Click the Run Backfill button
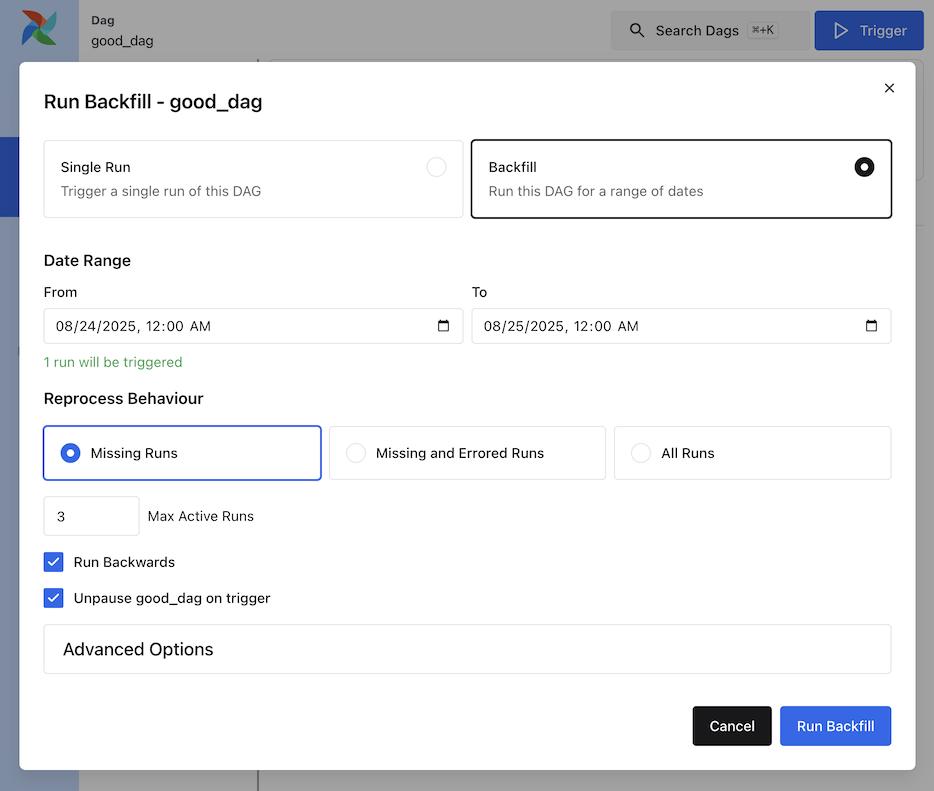Viewport: 934px width, 791px height. coord(835,726)
